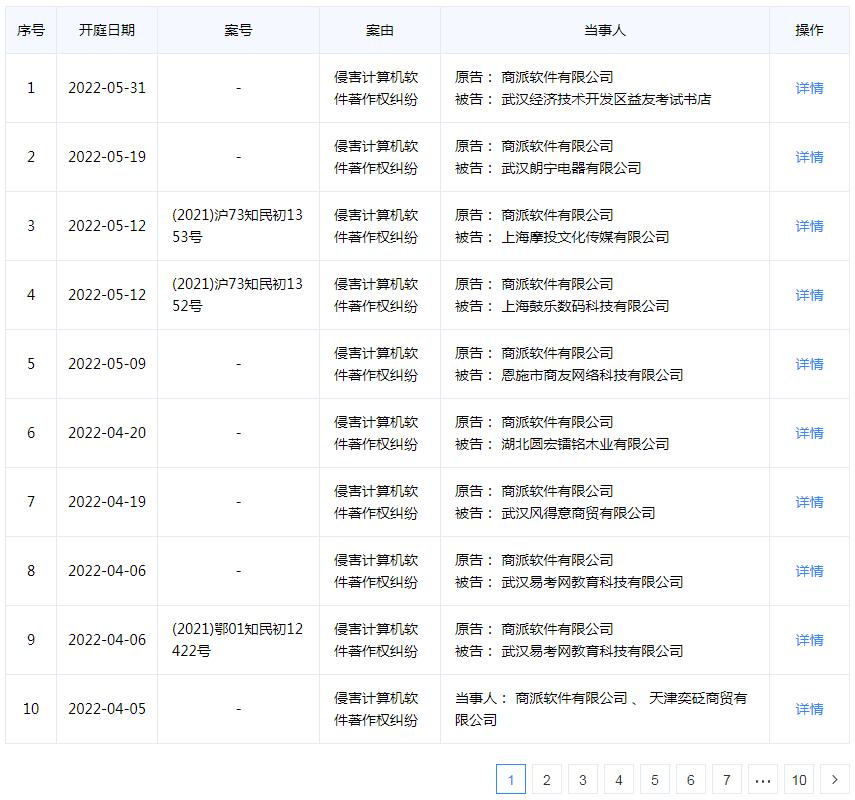Open 详情 for defendant 武汉风得意商贸有限公司

tap(809, 502)
